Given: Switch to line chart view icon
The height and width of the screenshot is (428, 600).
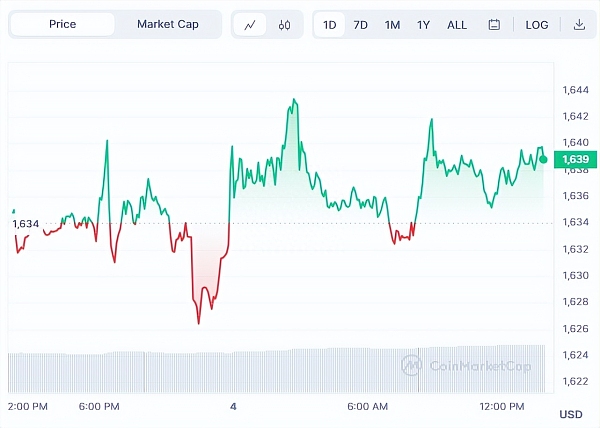Looking at the screenshot, I should [250, 25].
